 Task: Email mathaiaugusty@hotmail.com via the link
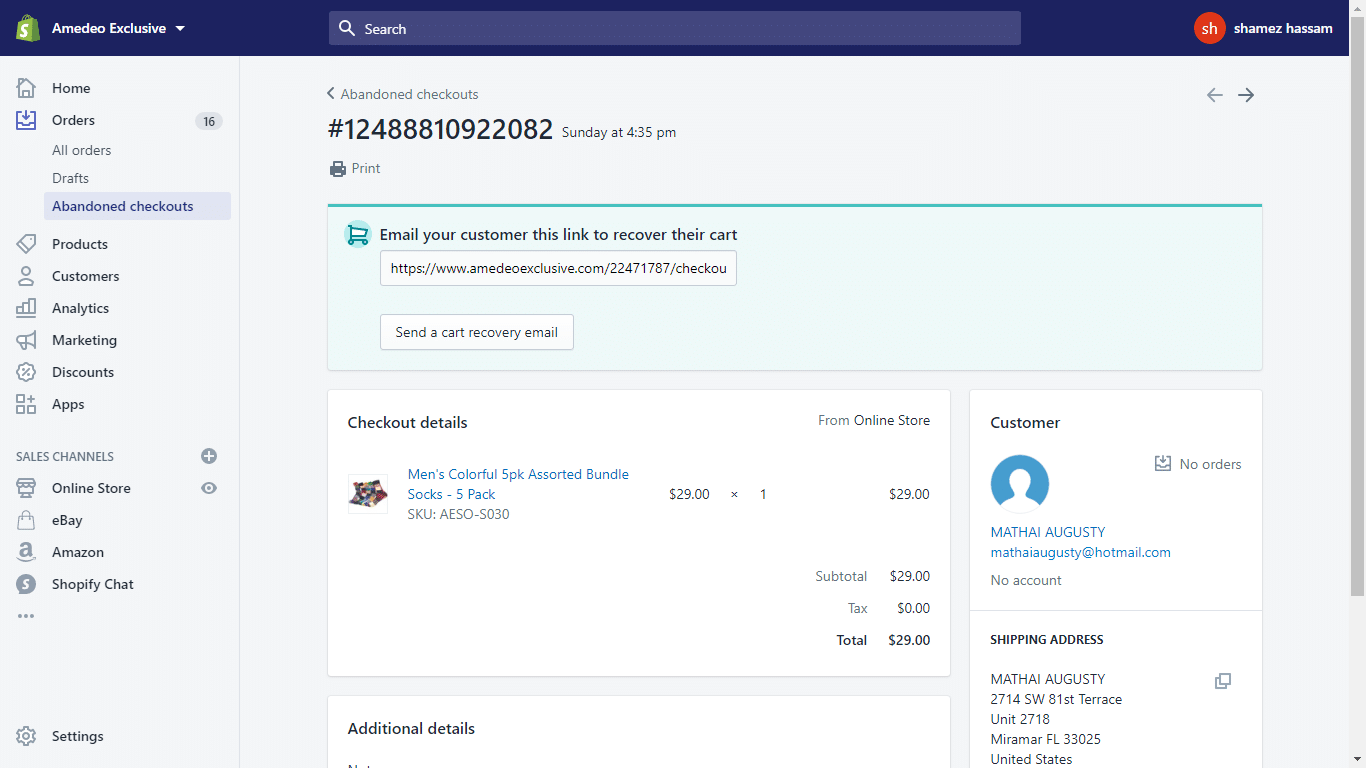1080,552
